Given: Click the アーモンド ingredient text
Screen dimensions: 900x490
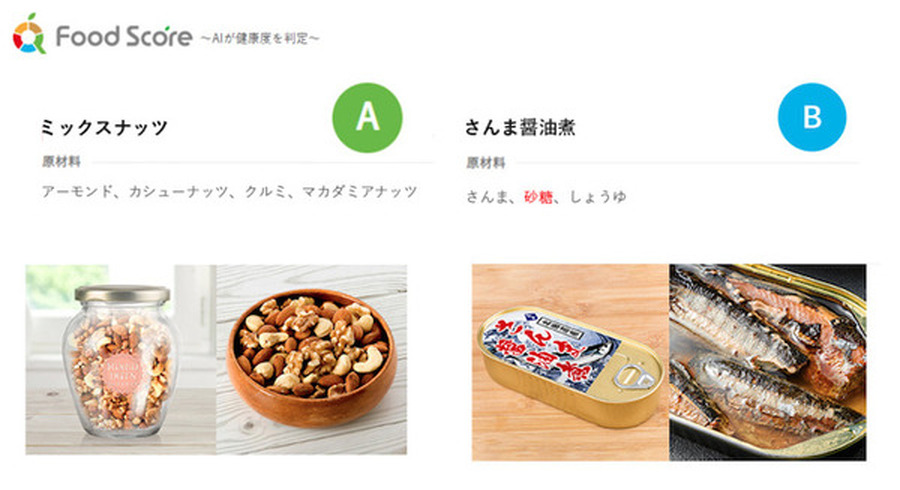Looking at the screenshot, I should 77,192.
